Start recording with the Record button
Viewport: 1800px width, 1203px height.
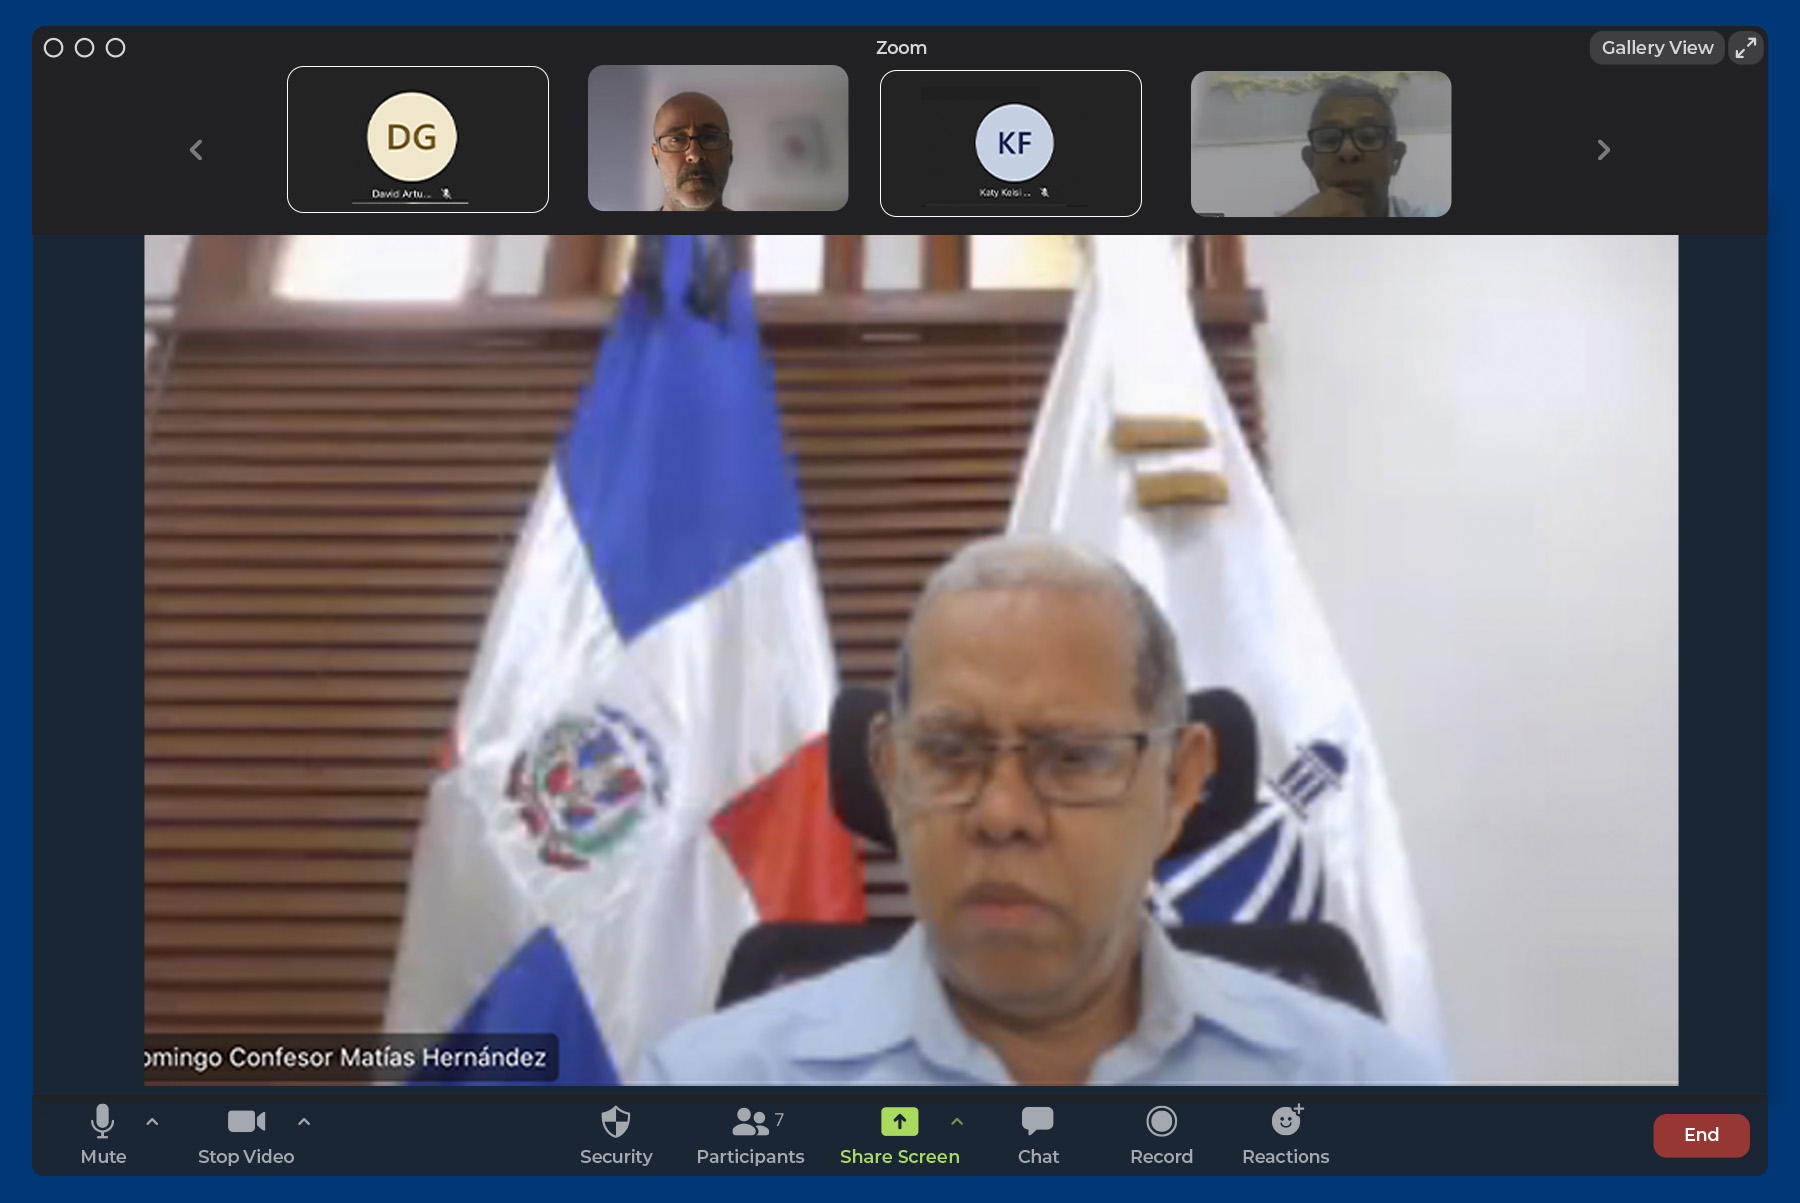point(1161,1132)
